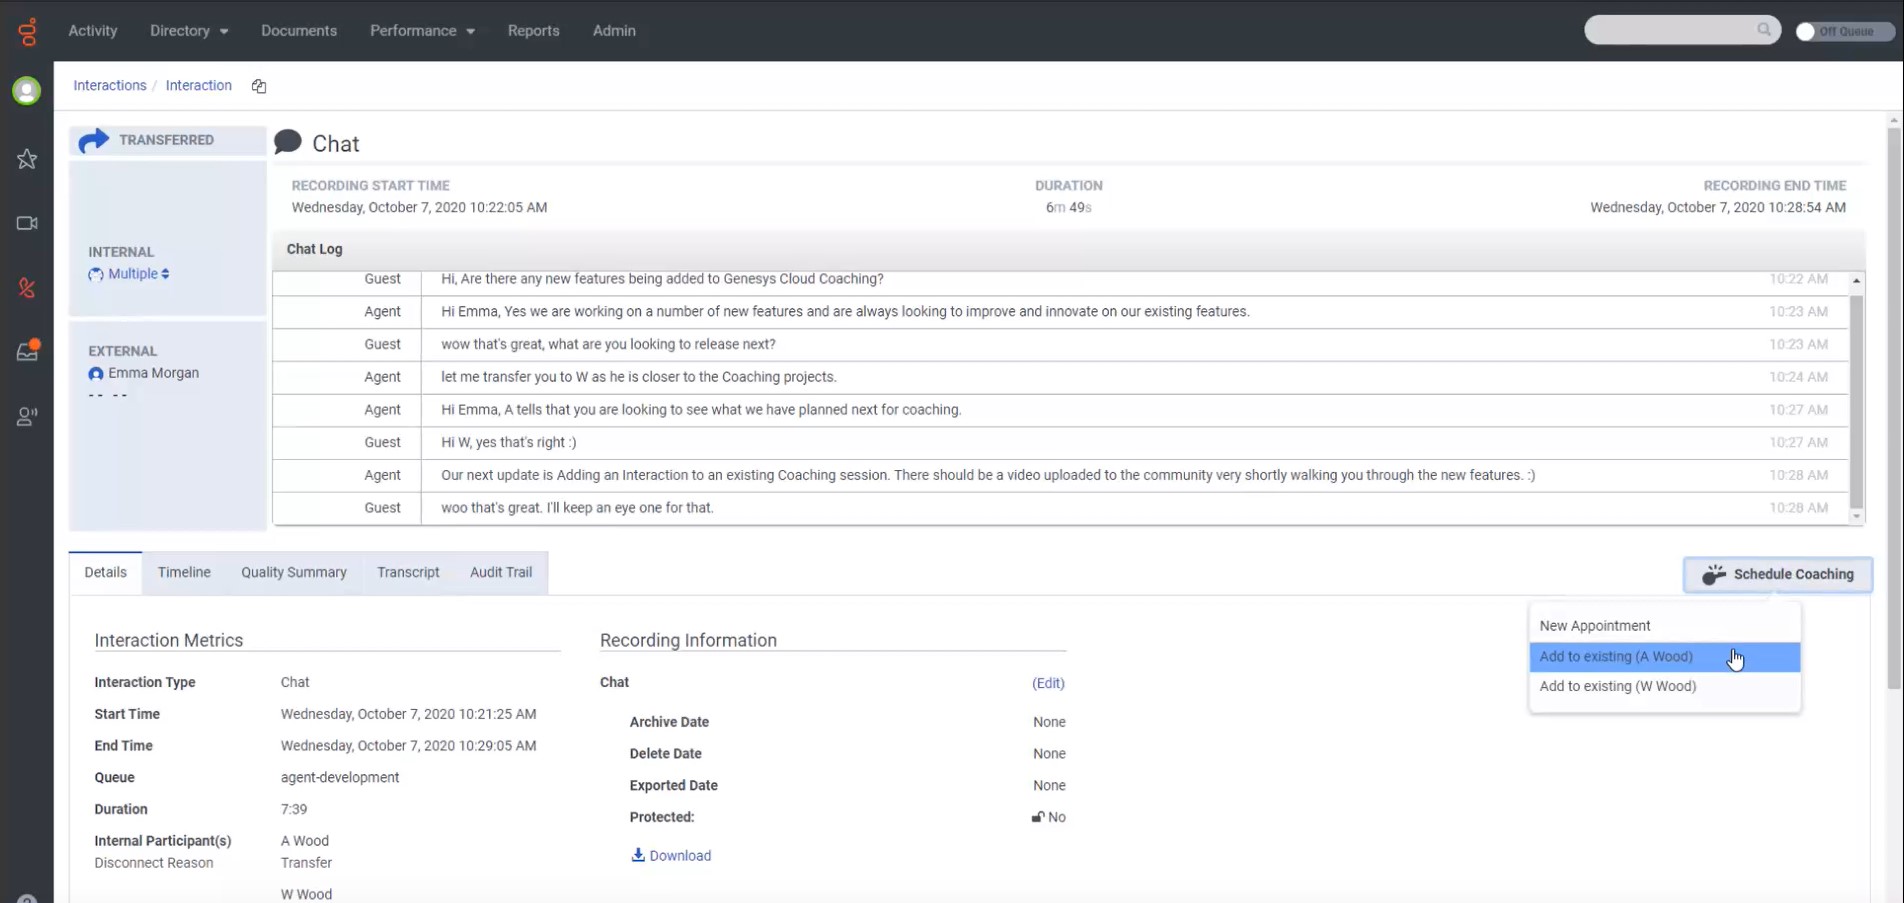Viewport: 1904px width, 903px height.
Task: Select the video camera icon in the sidebar
Action: (x=26, y=223)
